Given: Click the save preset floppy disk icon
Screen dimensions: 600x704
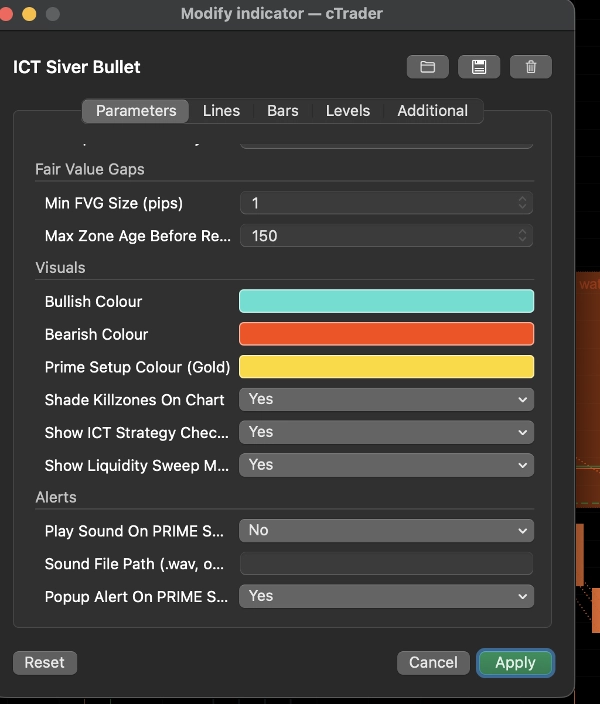Looking at the screenshot, I should 479,67.
